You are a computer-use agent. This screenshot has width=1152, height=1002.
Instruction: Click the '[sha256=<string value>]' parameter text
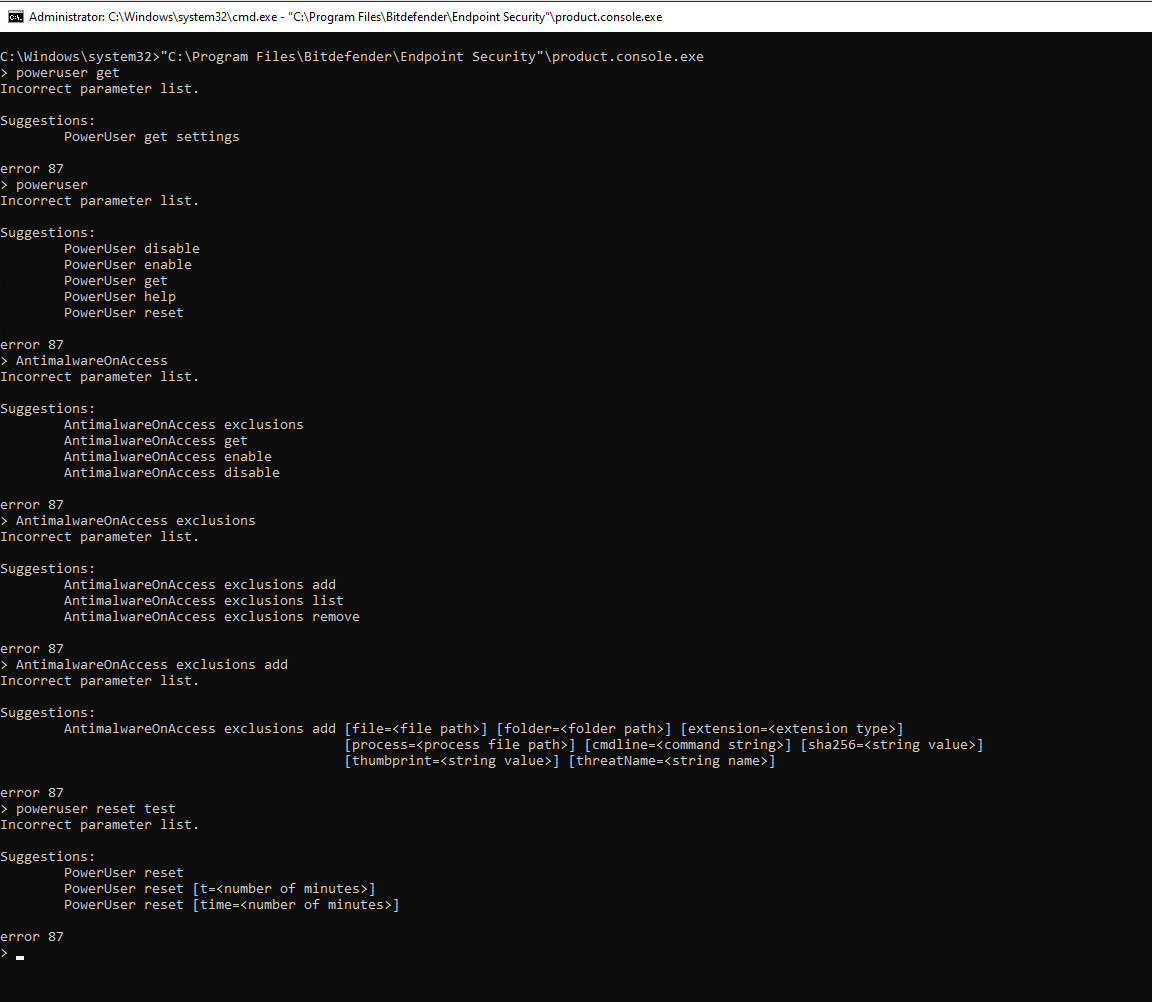(891, 745)
